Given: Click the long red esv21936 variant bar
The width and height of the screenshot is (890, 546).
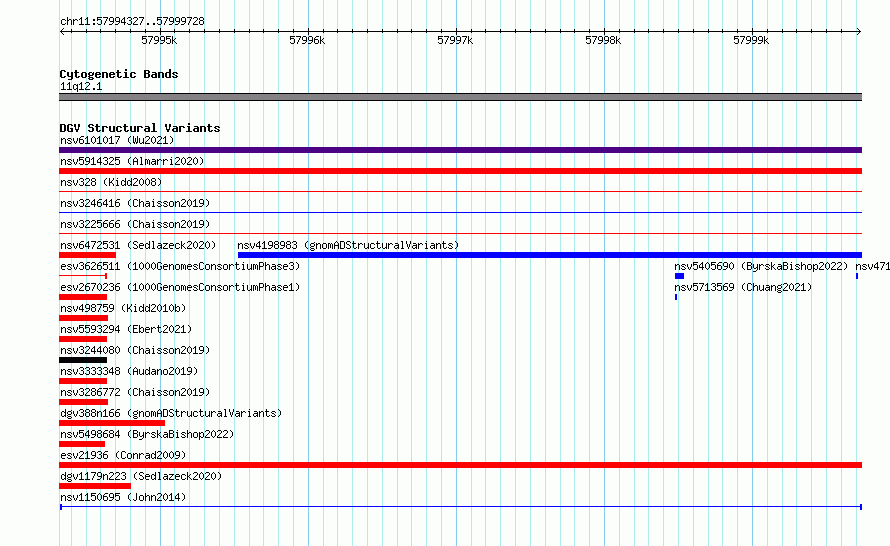Looking at the screenshot, I should click(x=460, y=465).
